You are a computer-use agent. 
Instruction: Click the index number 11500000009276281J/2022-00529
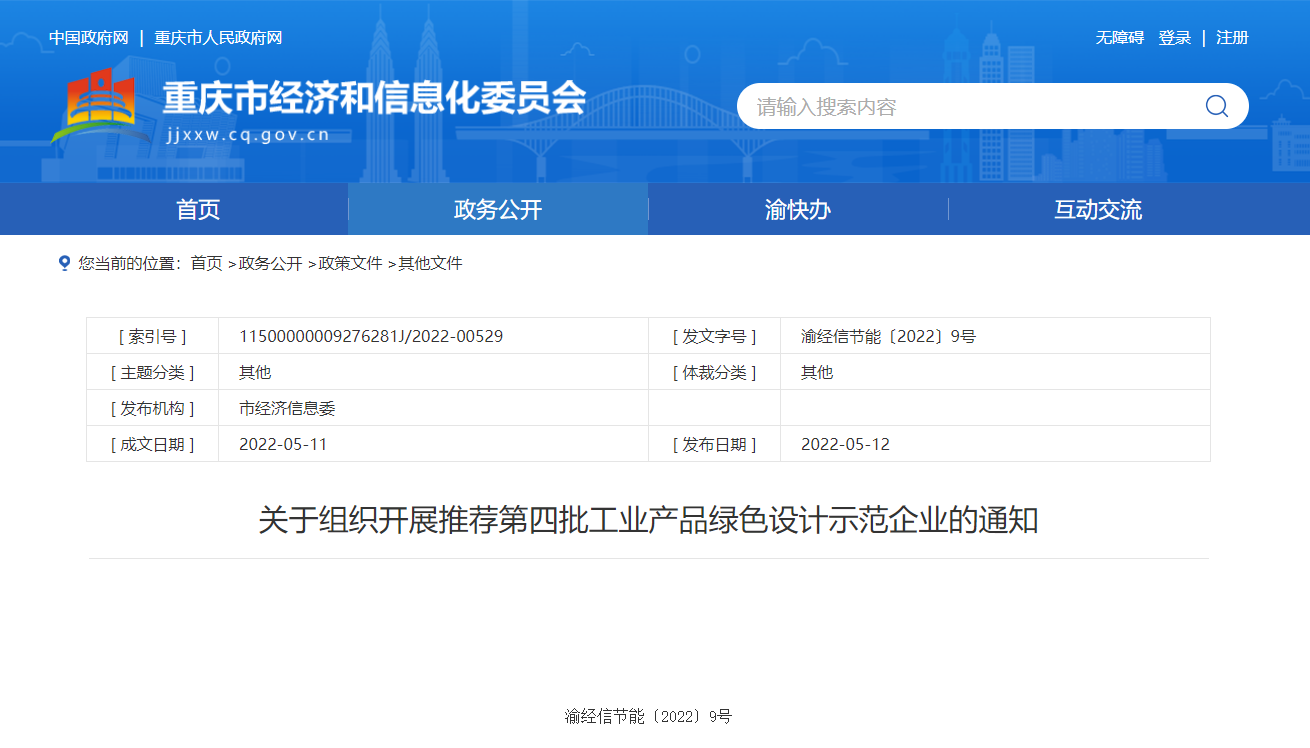[371, 336]
